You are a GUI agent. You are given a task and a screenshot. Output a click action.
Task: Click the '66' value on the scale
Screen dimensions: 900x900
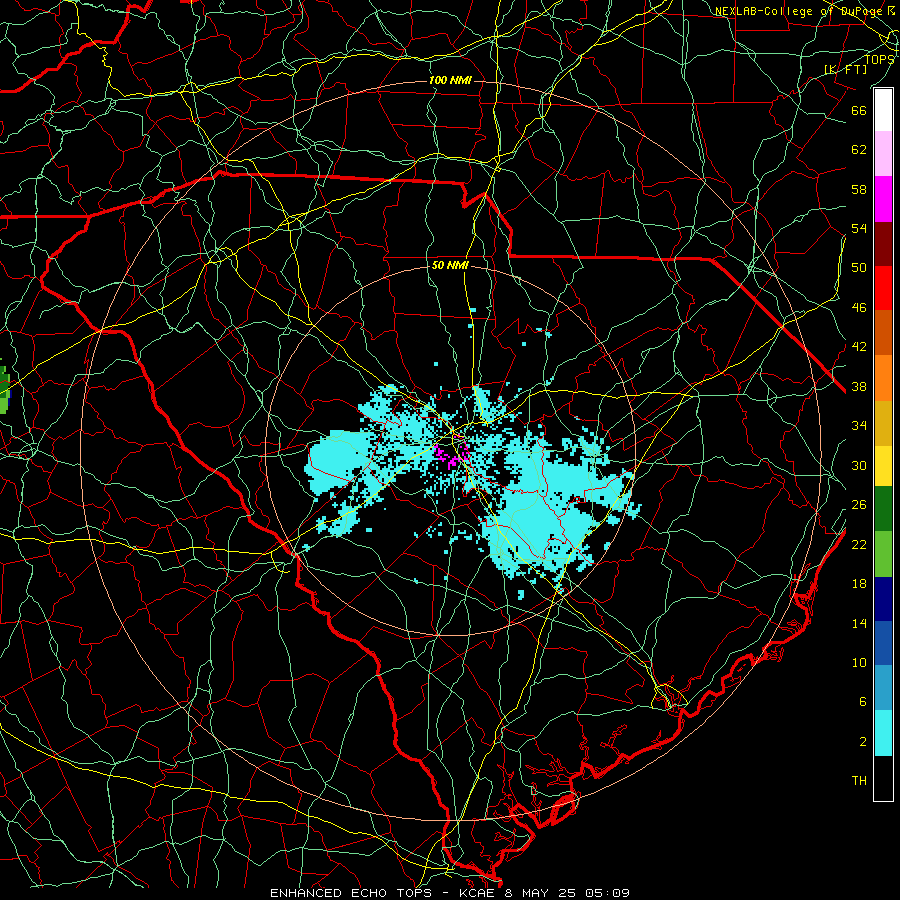(859, 110)
